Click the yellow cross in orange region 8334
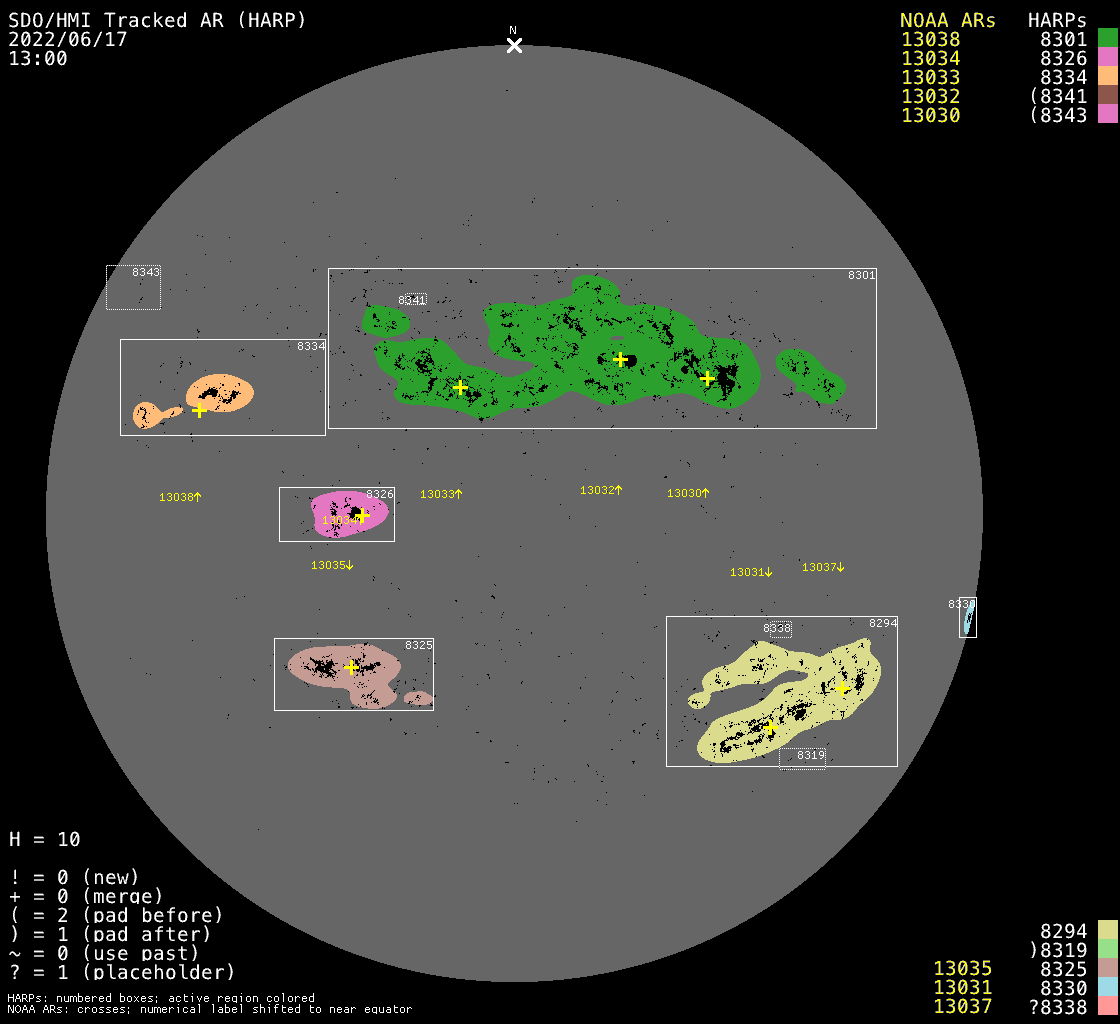 (199, 410)
